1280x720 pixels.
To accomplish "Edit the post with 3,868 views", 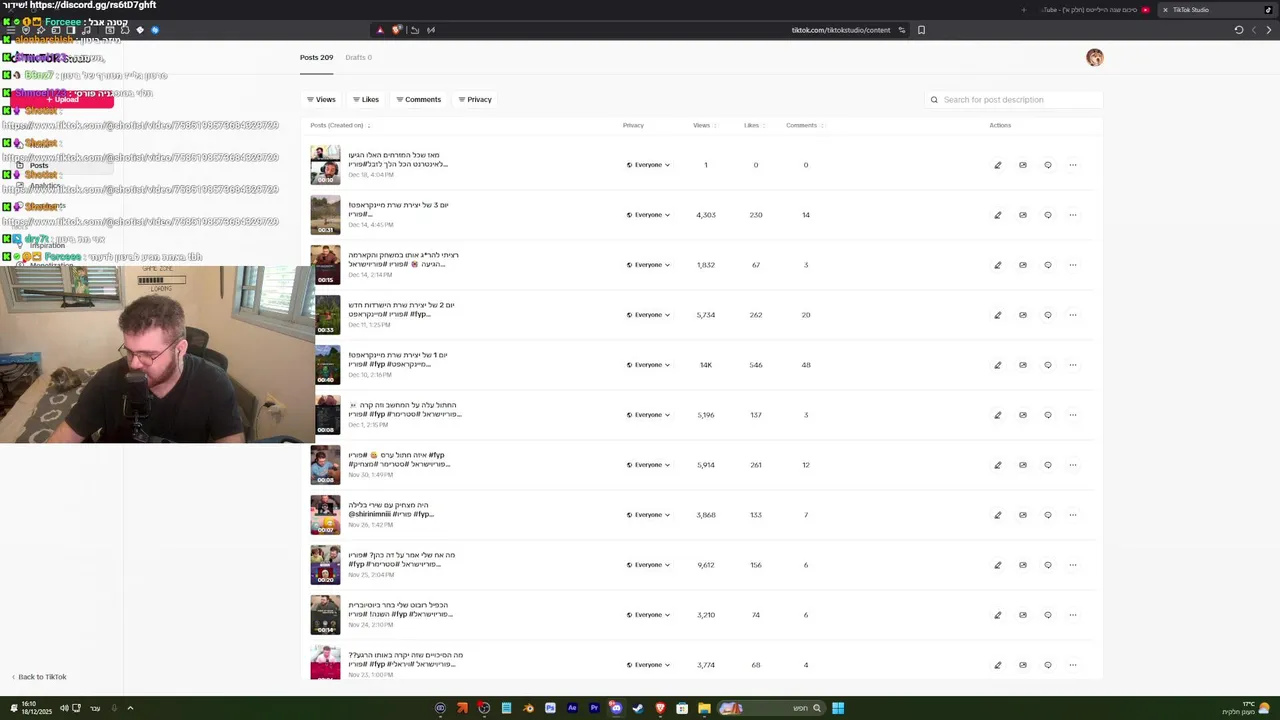I will [x=997, y=515].
